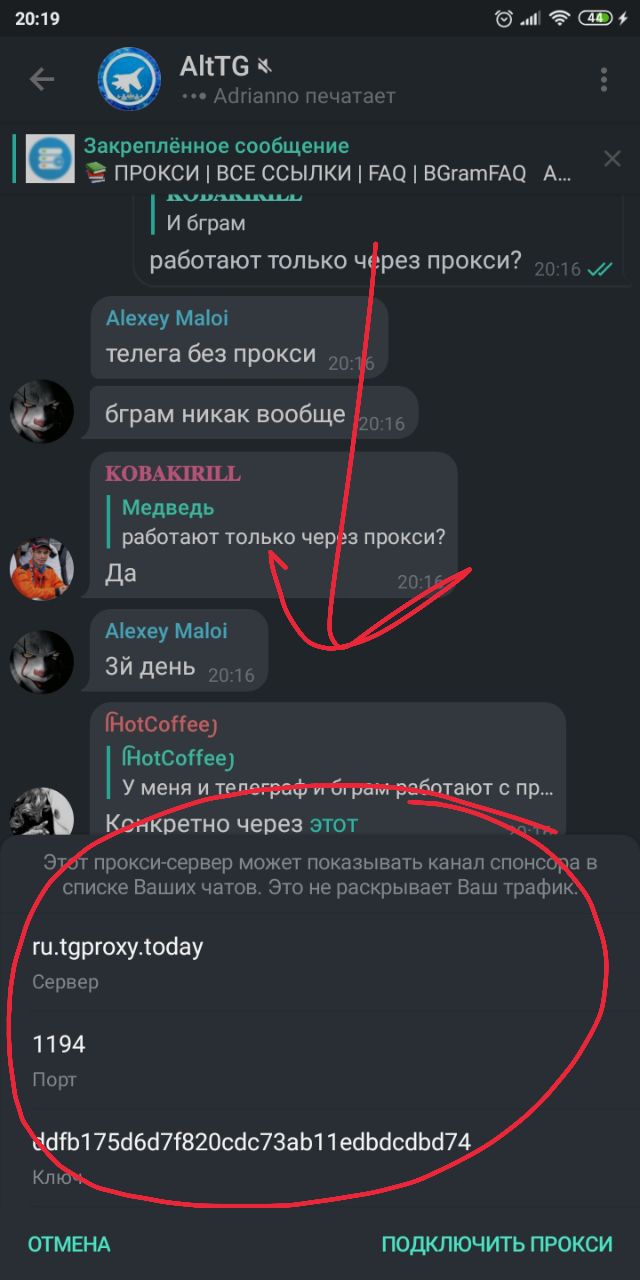
Task: Tap Alexey Maloi avatar near 3й день
Action: 42,662
